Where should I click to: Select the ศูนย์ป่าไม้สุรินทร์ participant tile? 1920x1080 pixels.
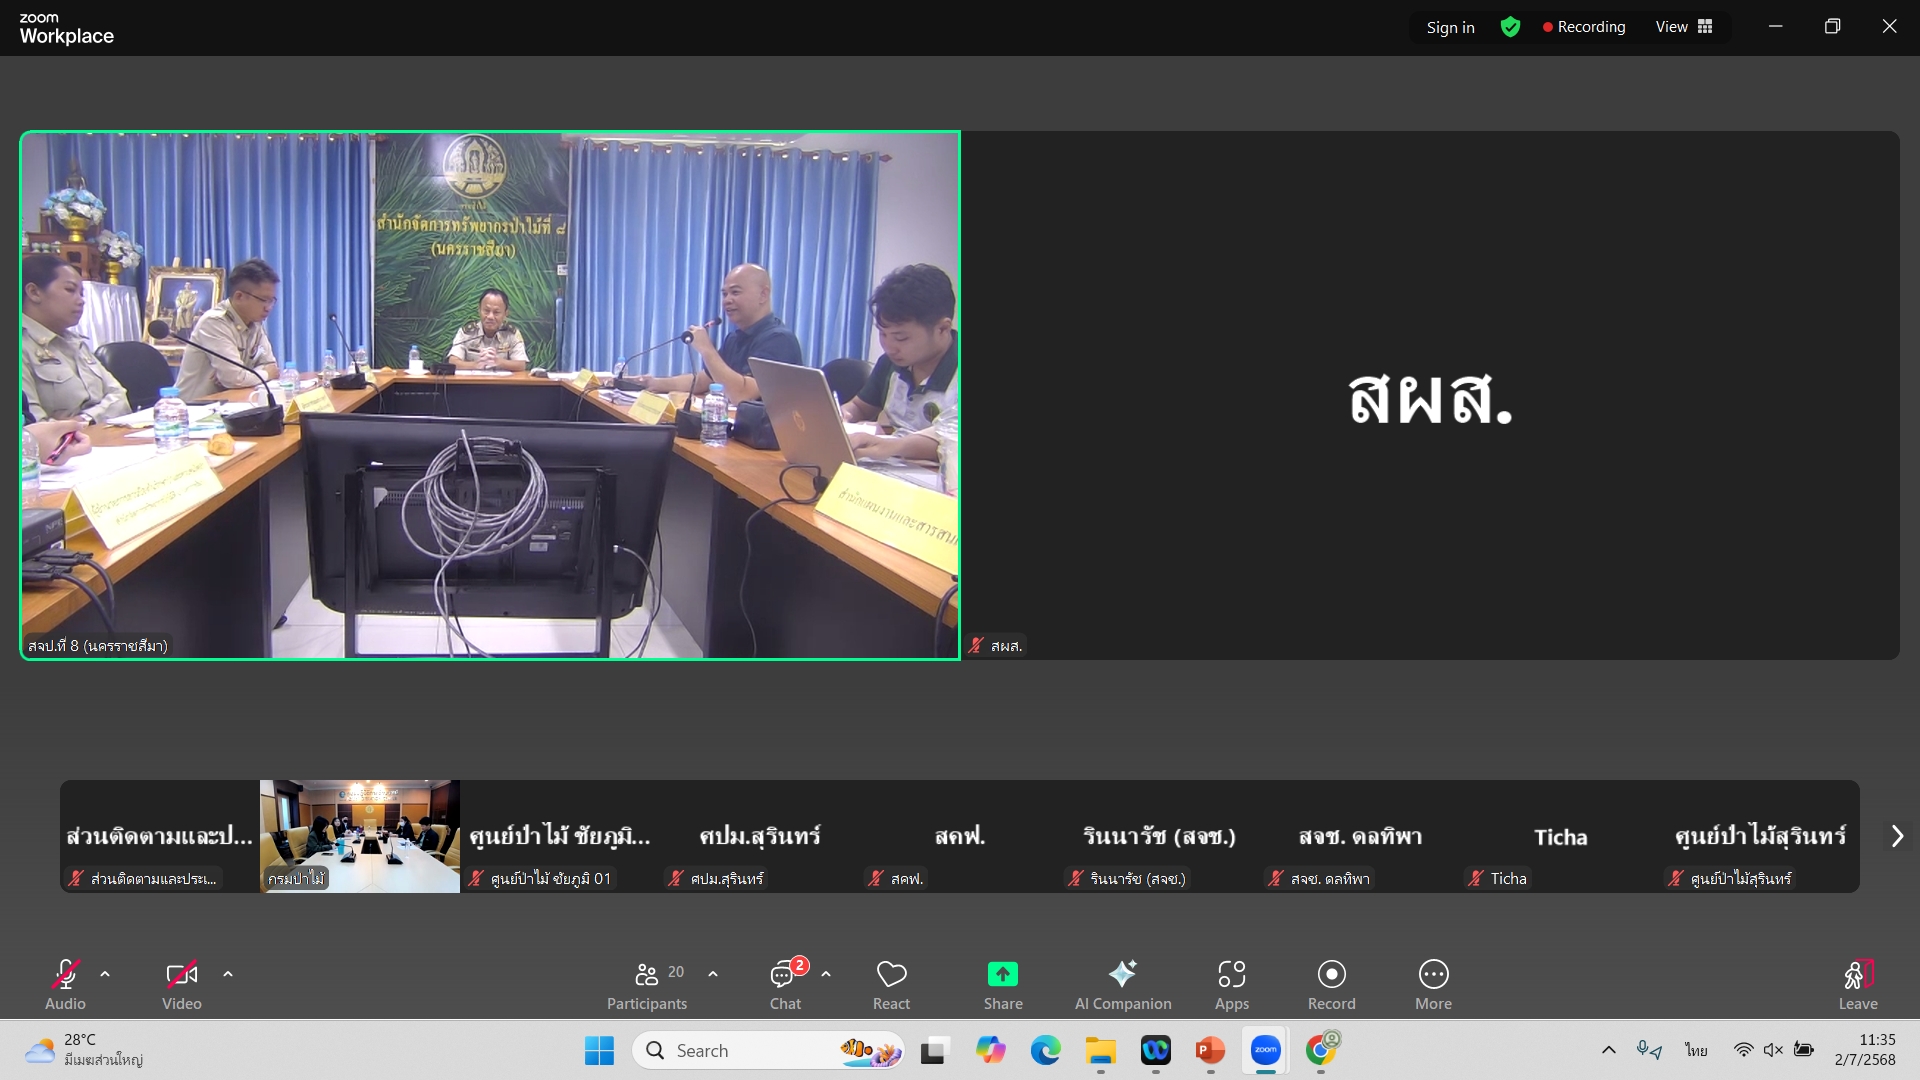pos(1760,836)
